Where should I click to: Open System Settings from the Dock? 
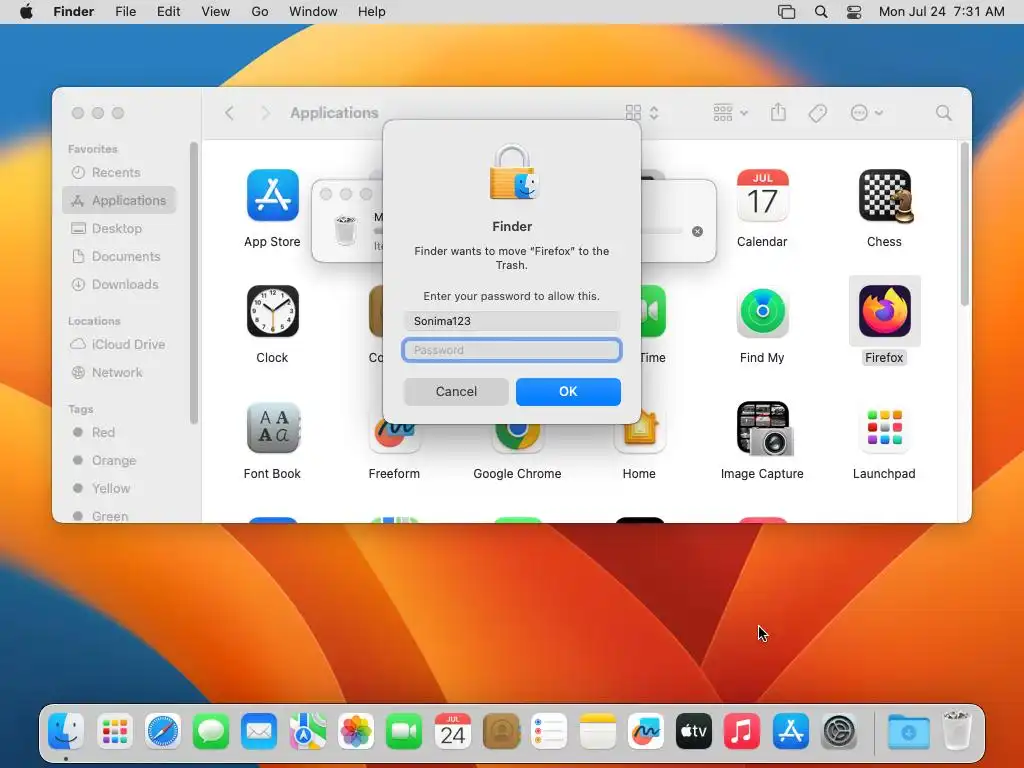coord(839,731)
